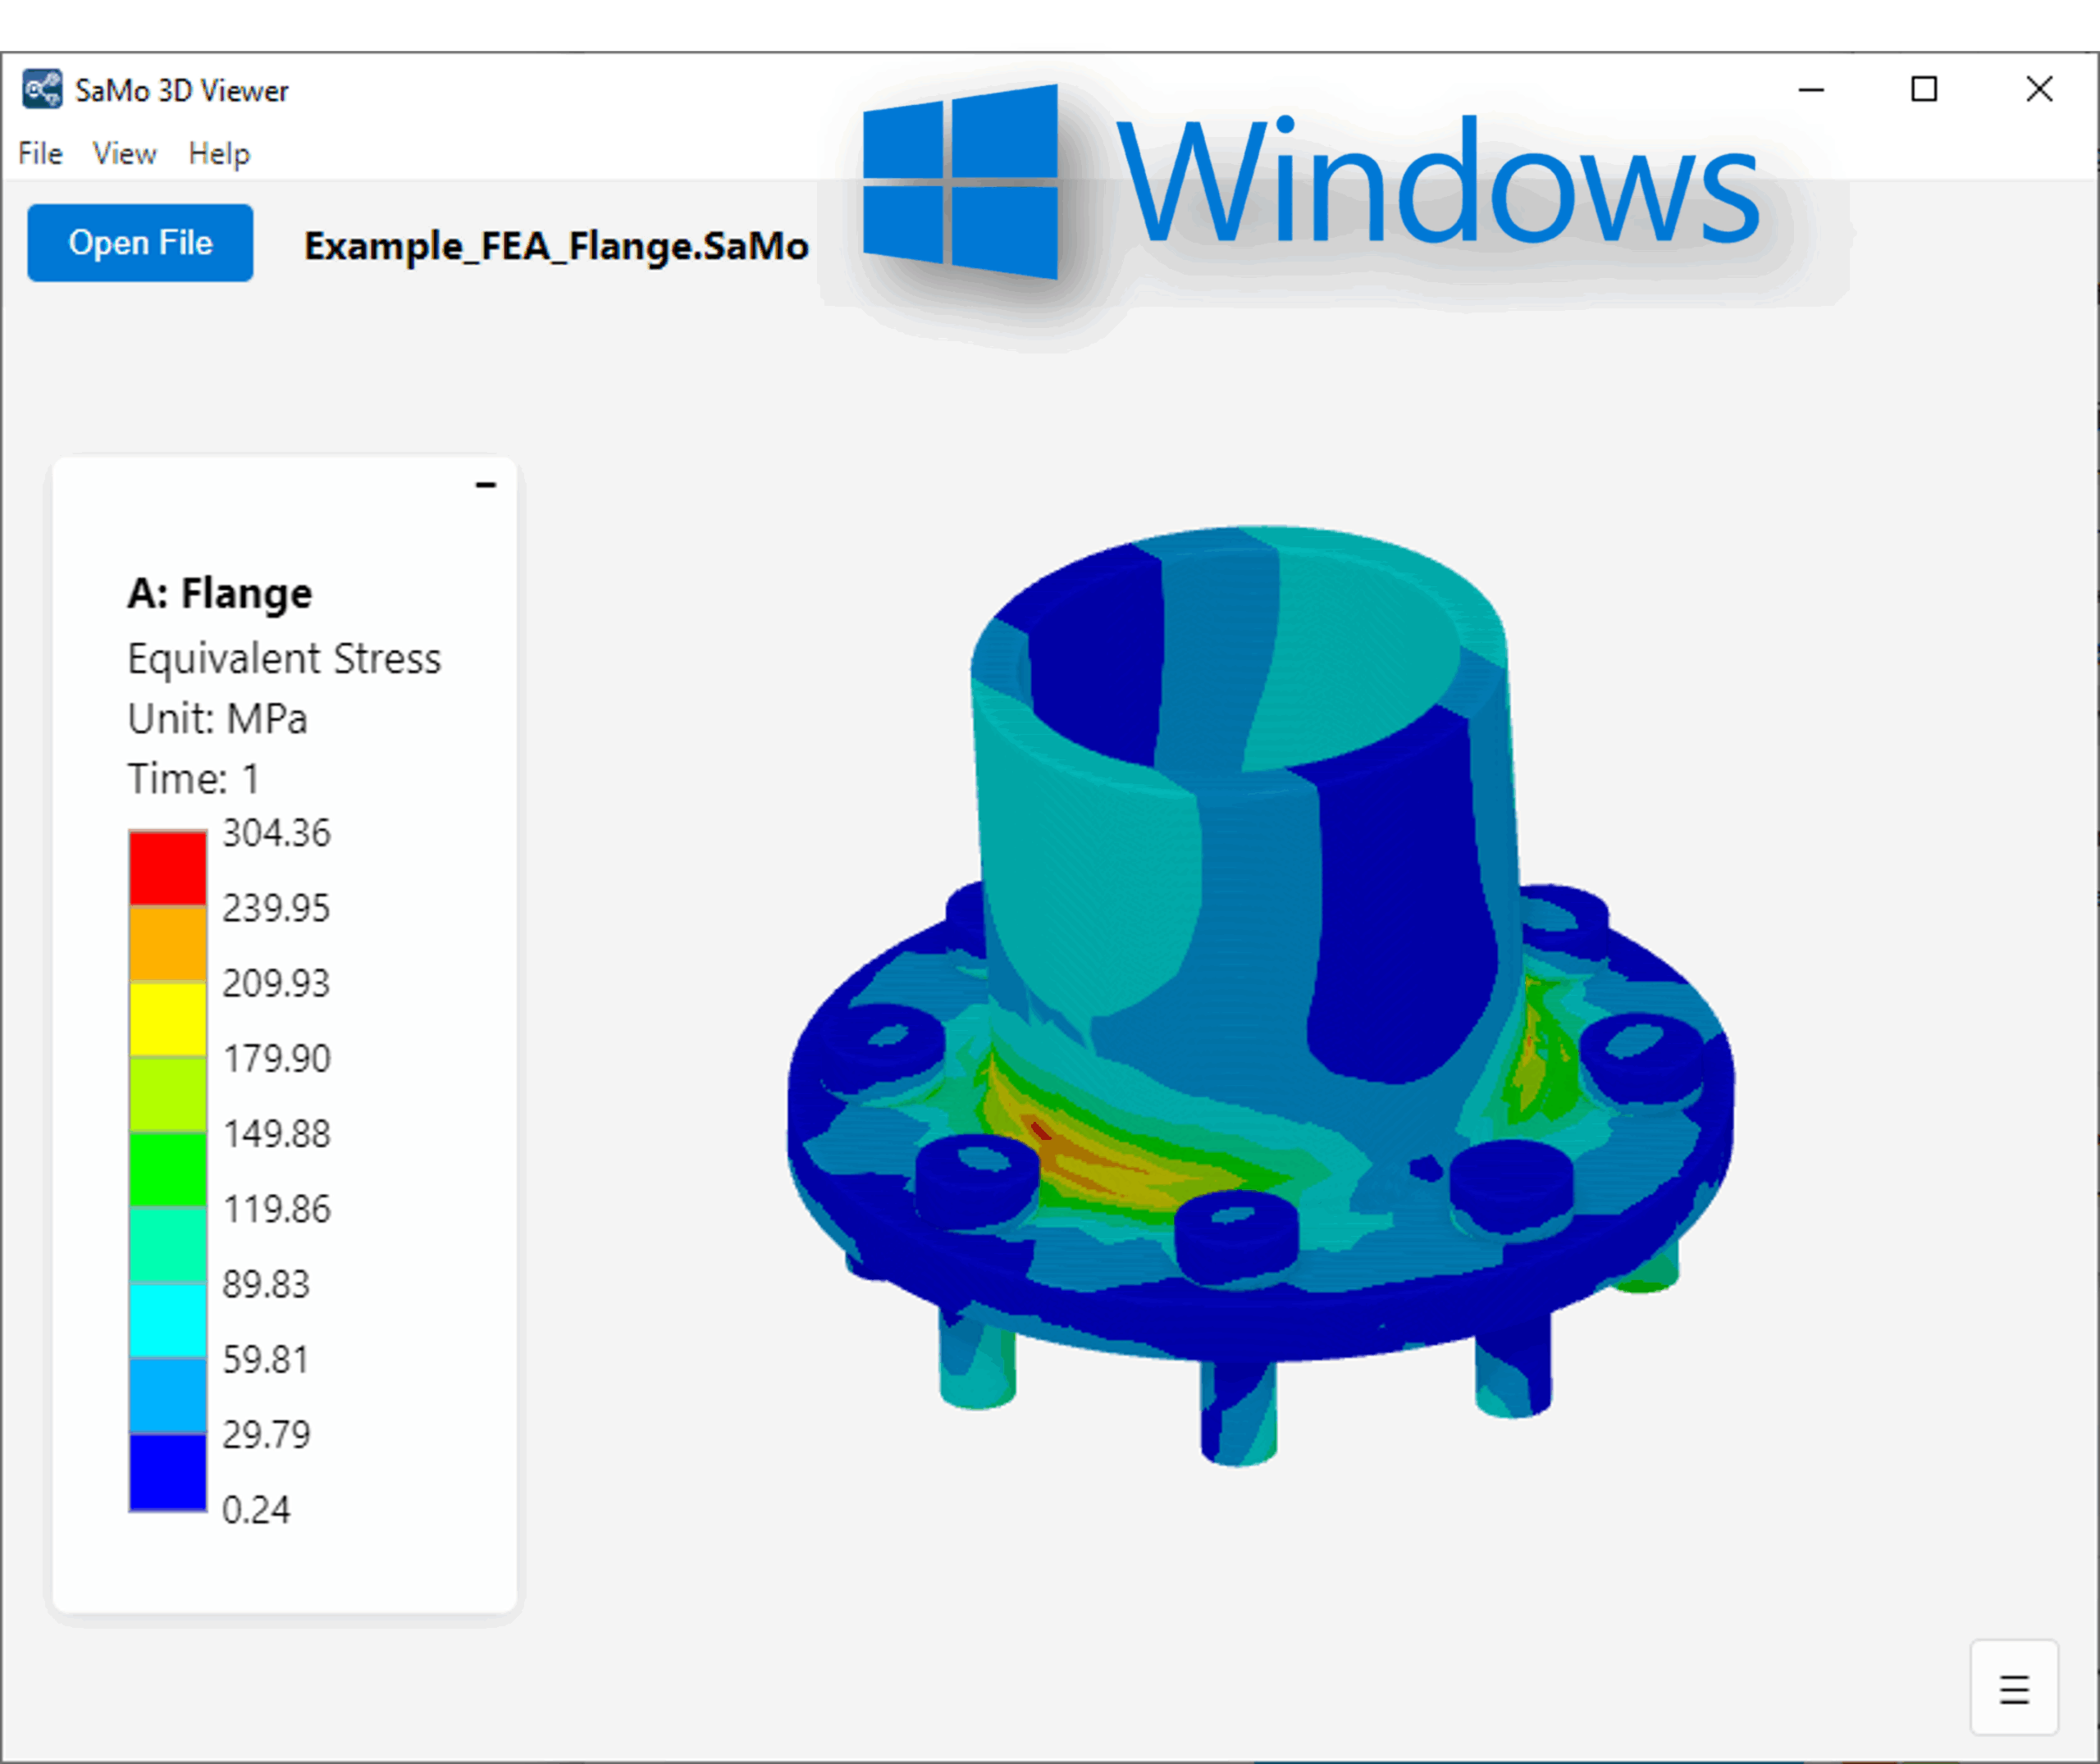2100x1764 pixels.
Task: Collapse the legend panel with the minus button
Action: point(486,485)
